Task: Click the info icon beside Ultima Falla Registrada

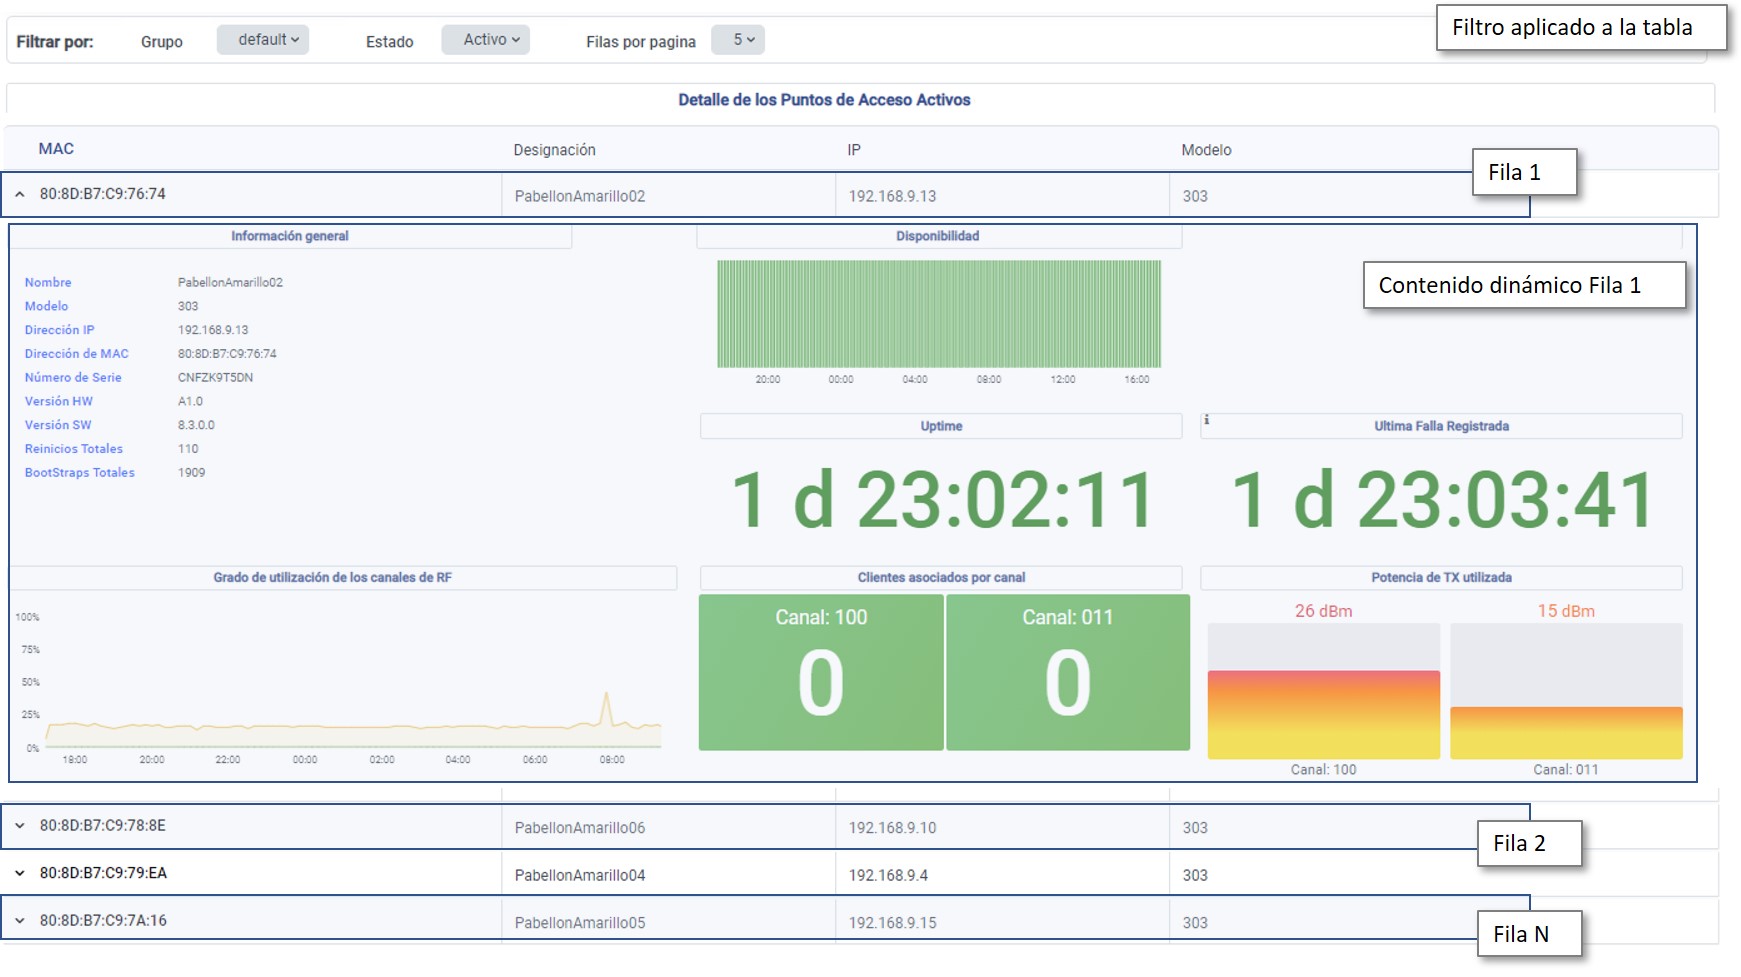Action: 1207,420
